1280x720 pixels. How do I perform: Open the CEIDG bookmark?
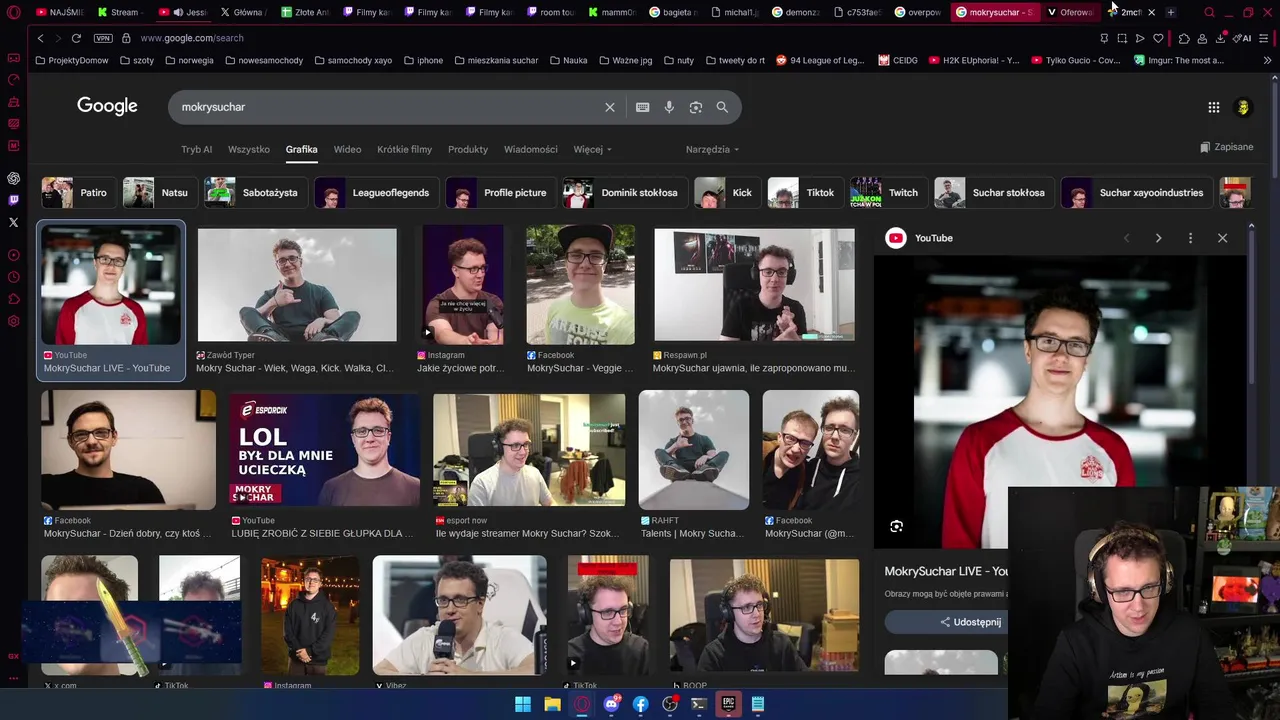tap(898, 60)
